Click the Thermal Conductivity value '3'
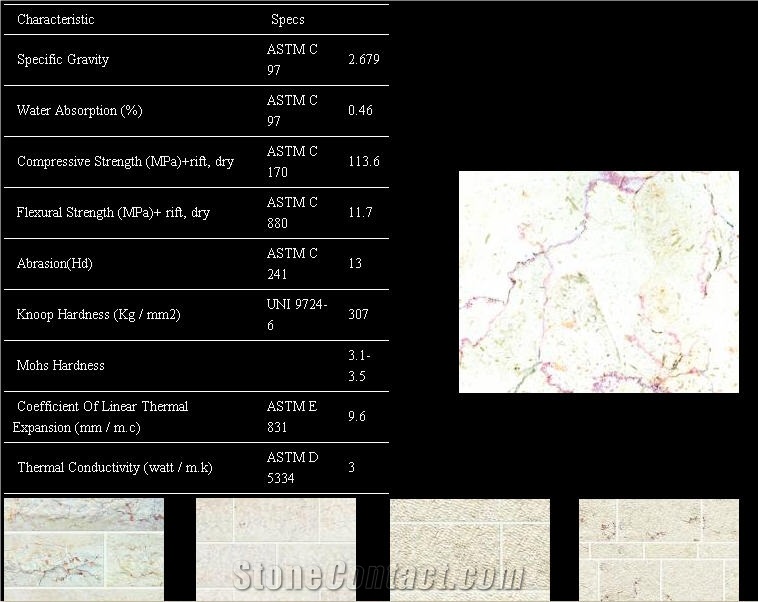This screenshot has height=602, width=758. pyautogui.click(x=351, y=467)
